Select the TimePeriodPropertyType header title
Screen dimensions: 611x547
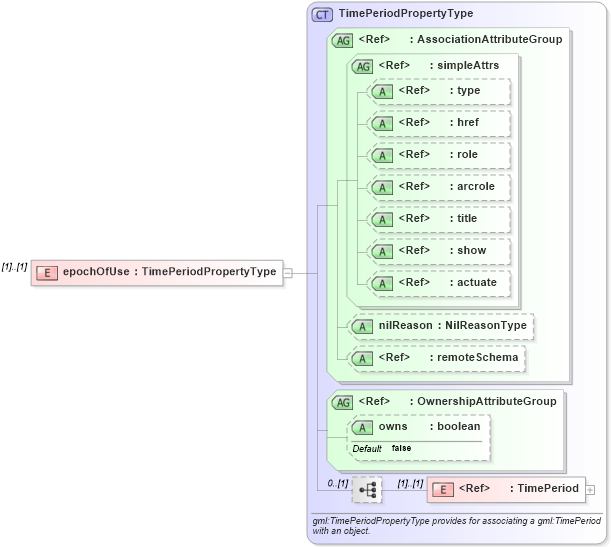[x=406, y=13]
